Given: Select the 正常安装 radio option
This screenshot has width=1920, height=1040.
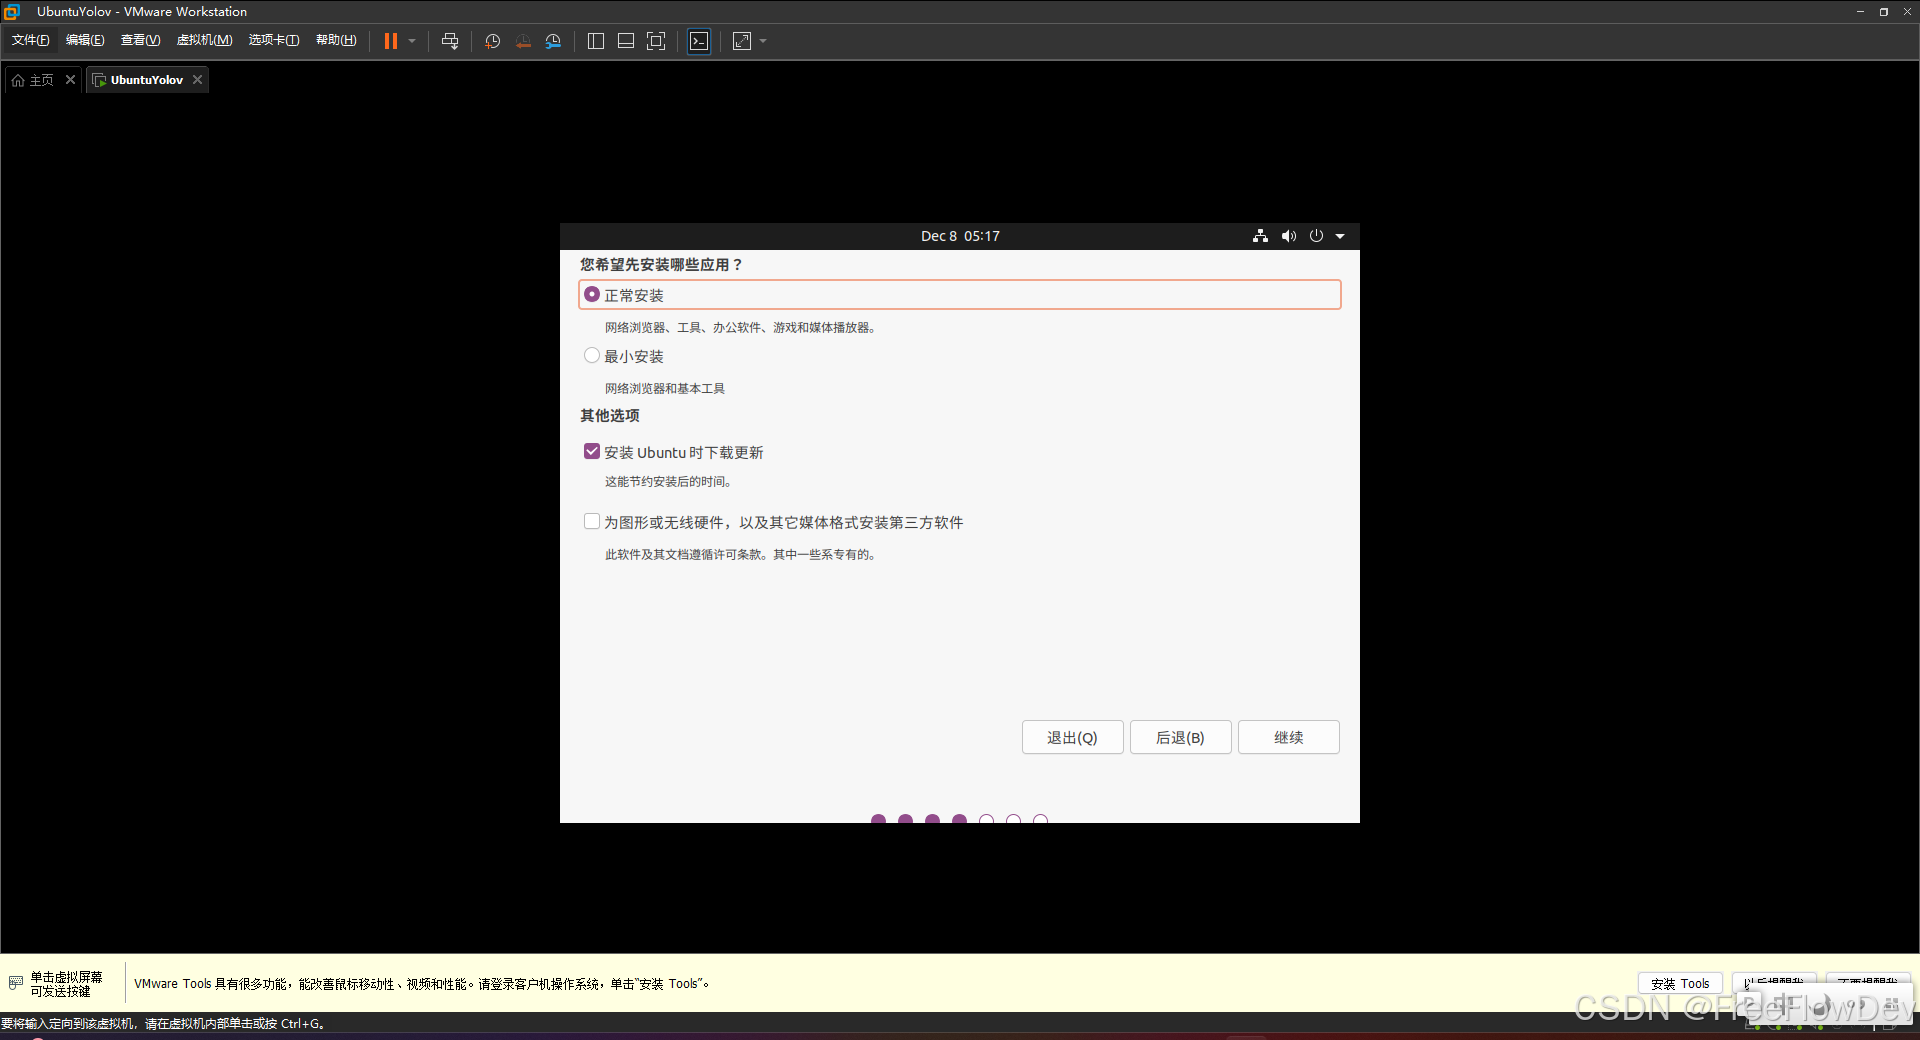Looking at the screenshot, I should pyautogui.click(x=592, y=294).
